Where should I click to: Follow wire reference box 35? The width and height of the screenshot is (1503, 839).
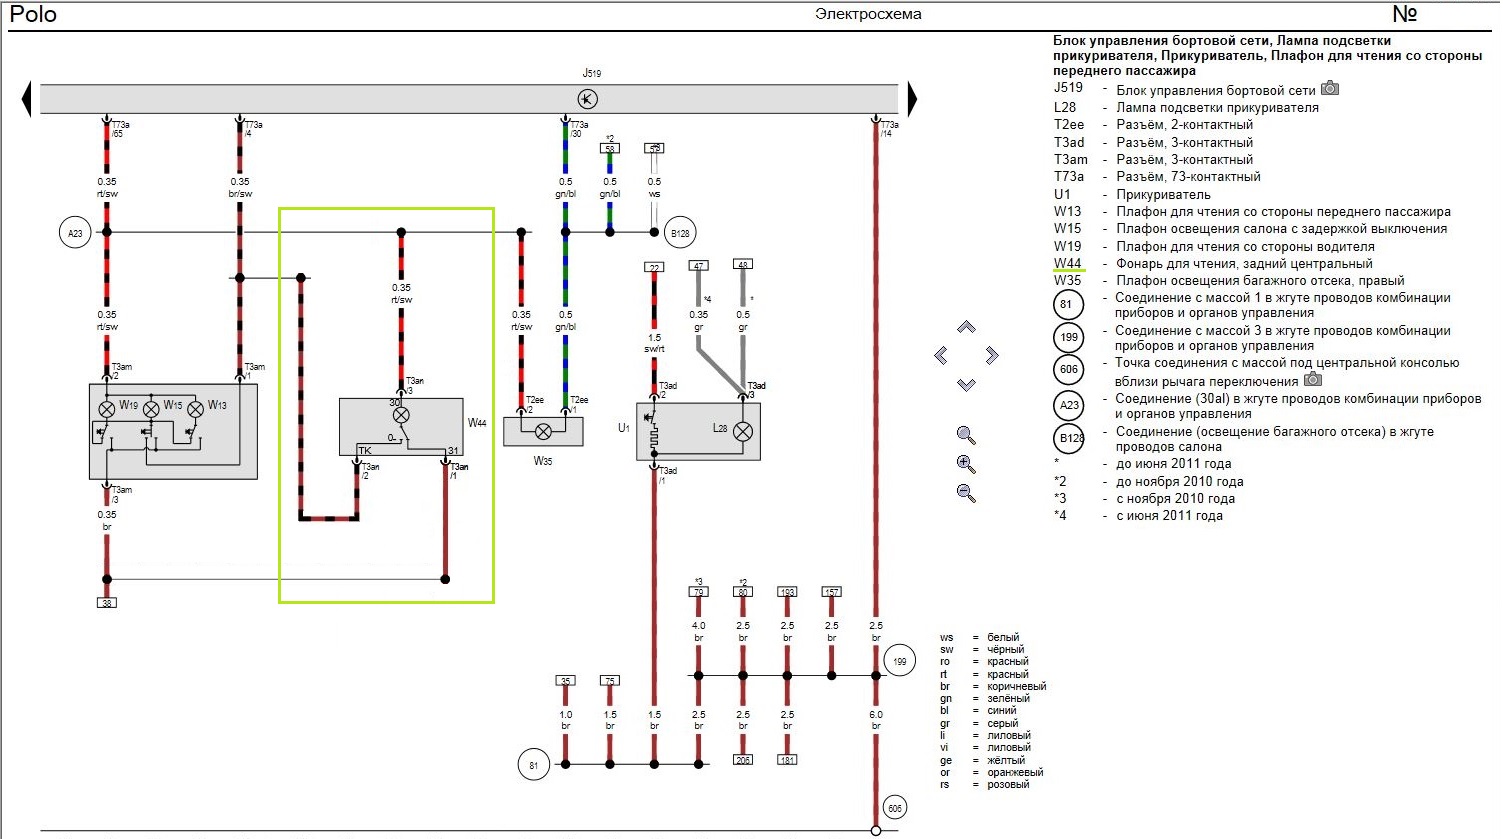pyautogui.click(x=565, y=681)
